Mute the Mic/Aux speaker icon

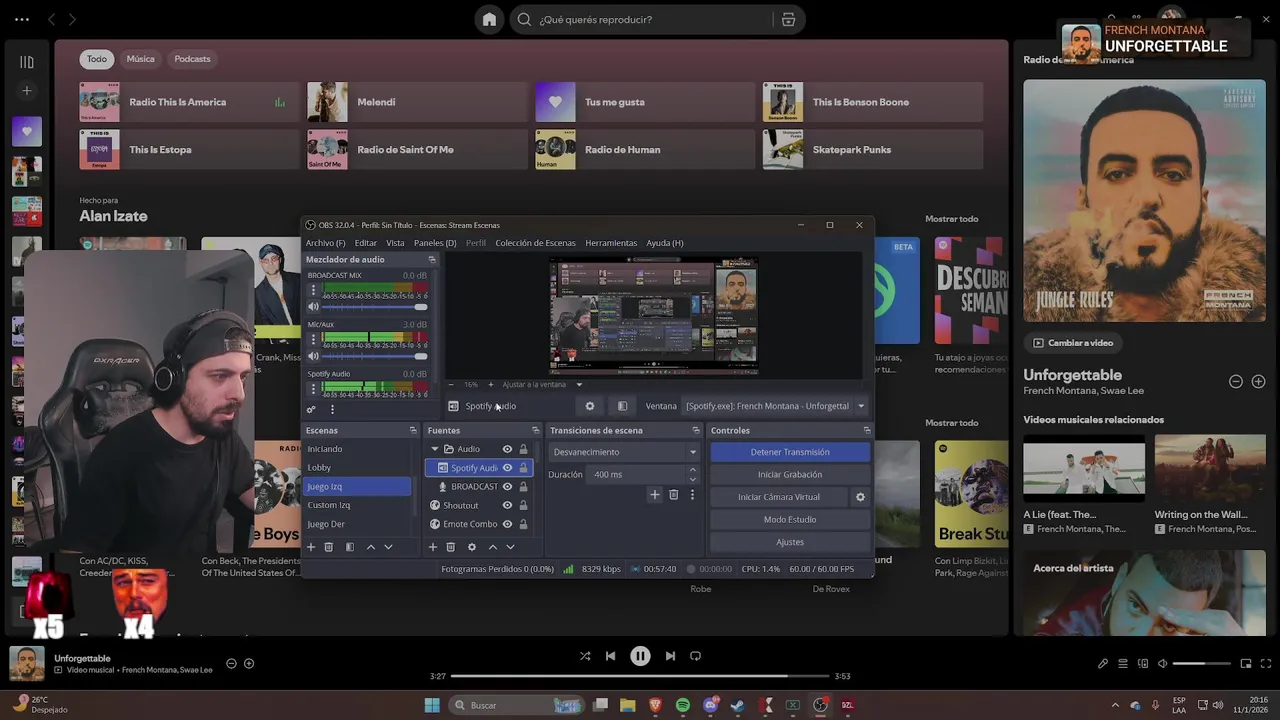tap(313, 356)
